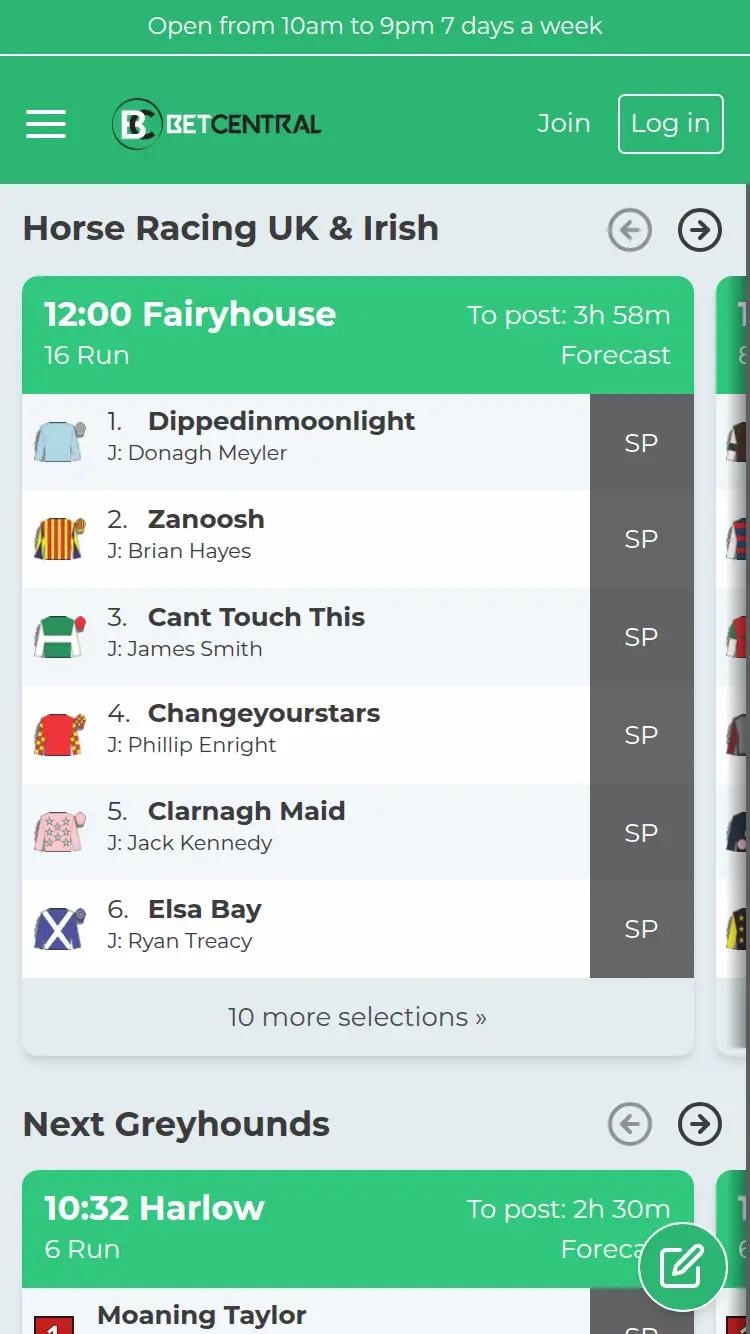Image resolution: width=750 pixels, height=1334 pixels.
Task: Click Dippedinmoonlight's jockey silks icon
Action: (58, 441)
